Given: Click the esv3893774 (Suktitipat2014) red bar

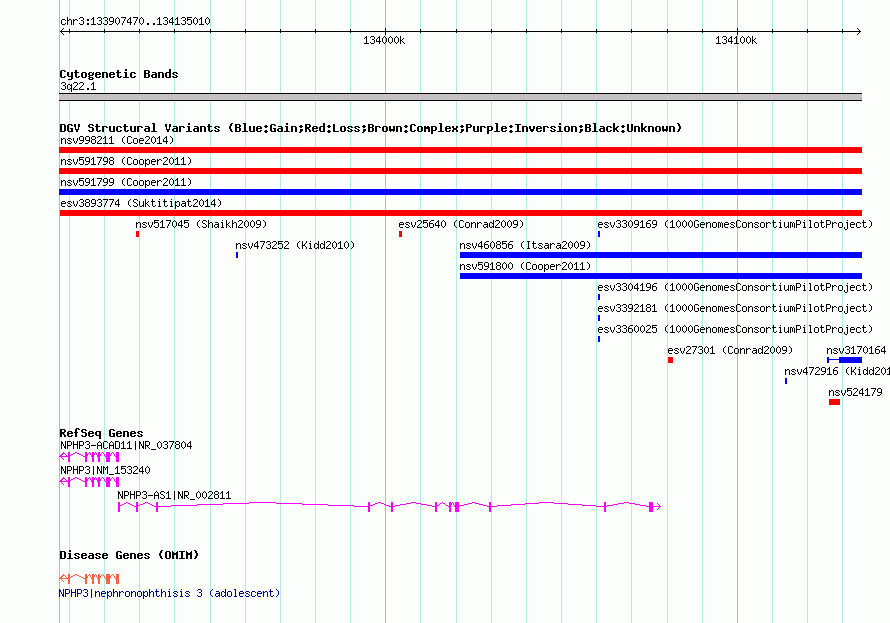Looking at the screenshot, I should click(x=460, y=213).
